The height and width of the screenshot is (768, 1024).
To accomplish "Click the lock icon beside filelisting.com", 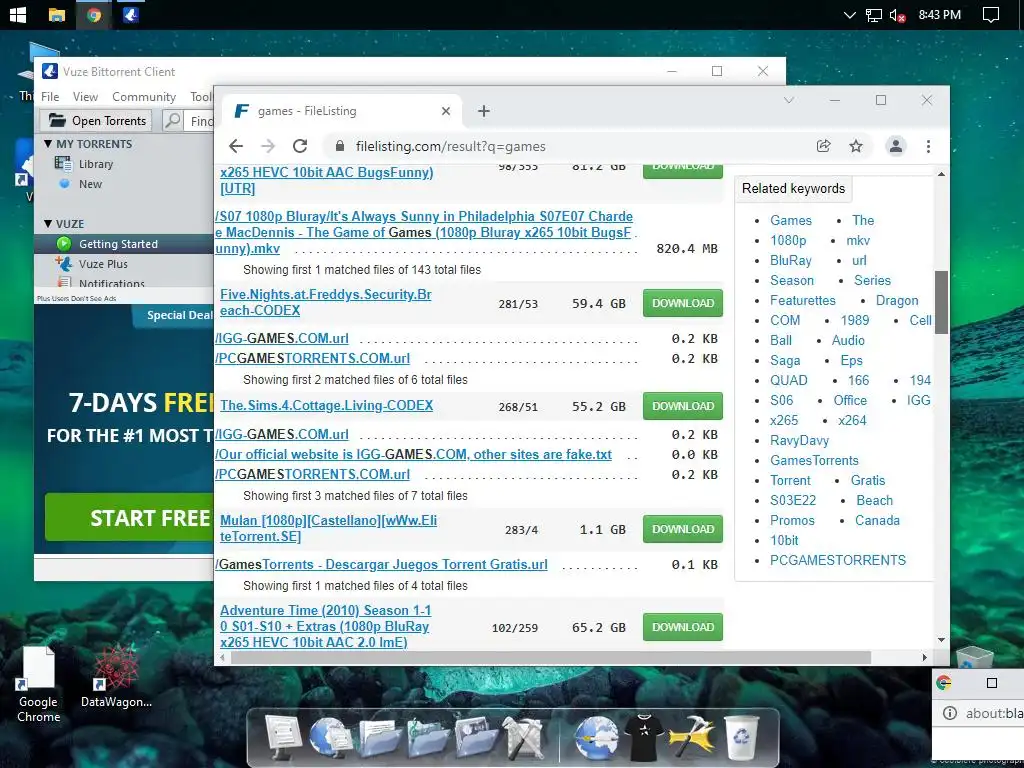I will tap(340, 146).
